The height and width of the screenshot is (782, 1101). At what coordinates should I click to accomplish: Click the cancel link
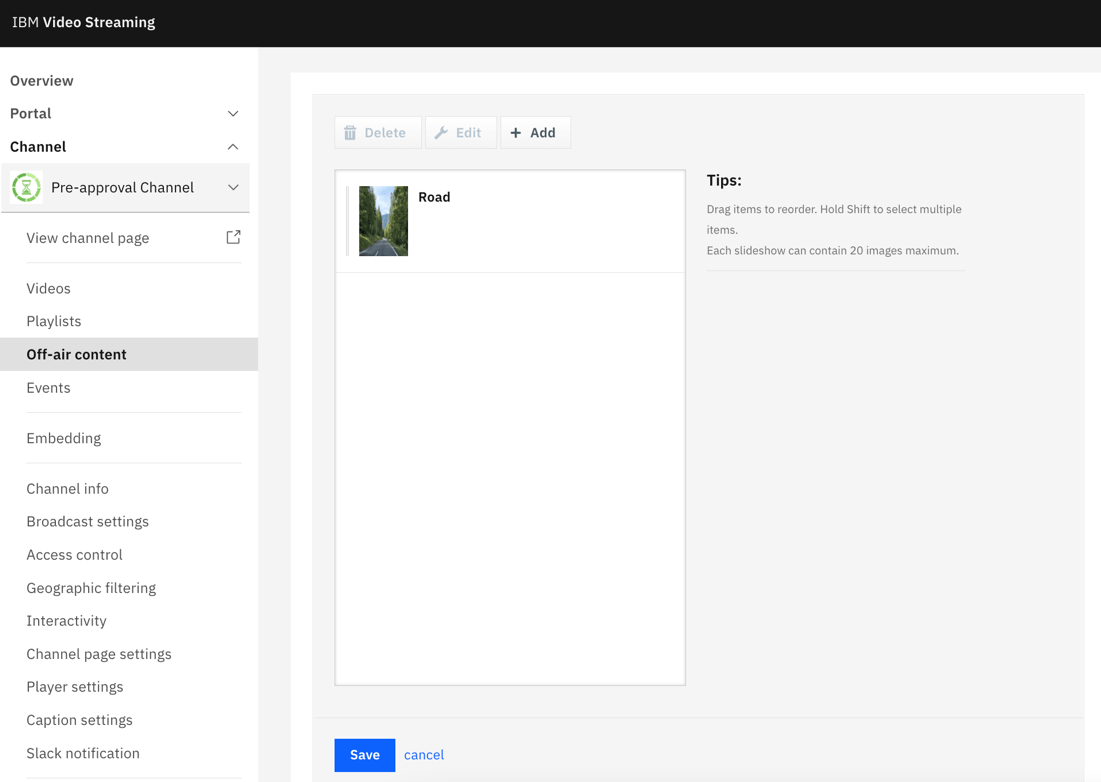pyautogui.click(x=423, y=755)
